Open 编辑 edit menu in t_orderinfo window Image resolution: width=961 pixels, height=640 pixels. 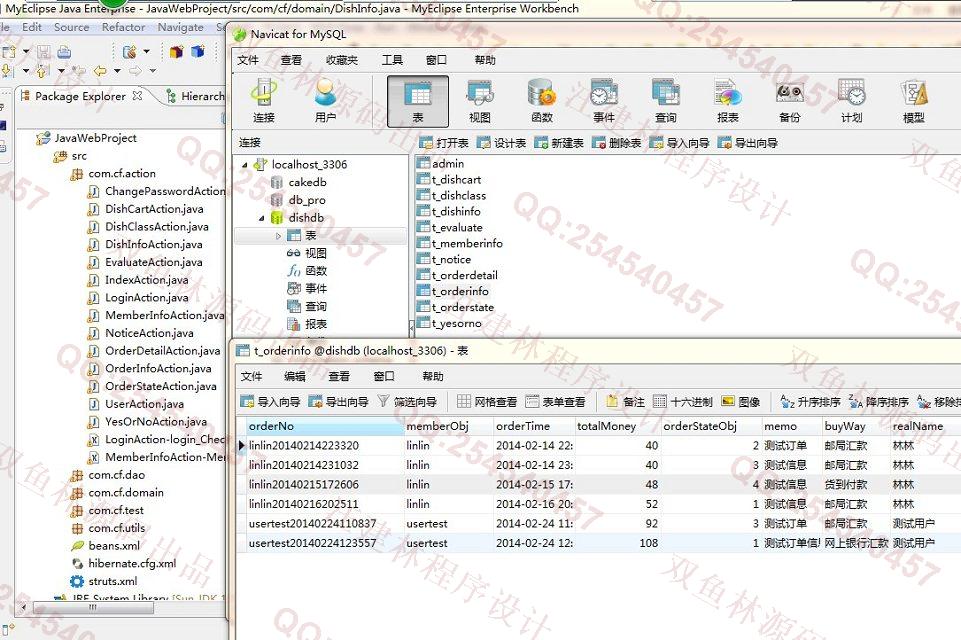click(x=295, y=376)
